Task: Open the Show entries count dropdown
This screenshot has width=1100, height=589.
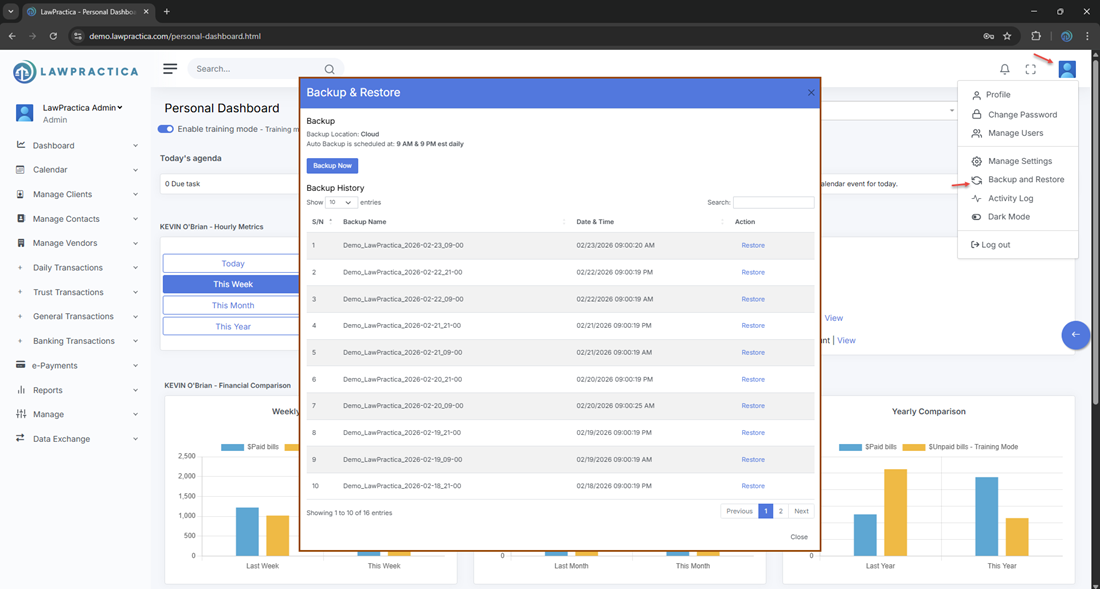Action: coord(341,203)
